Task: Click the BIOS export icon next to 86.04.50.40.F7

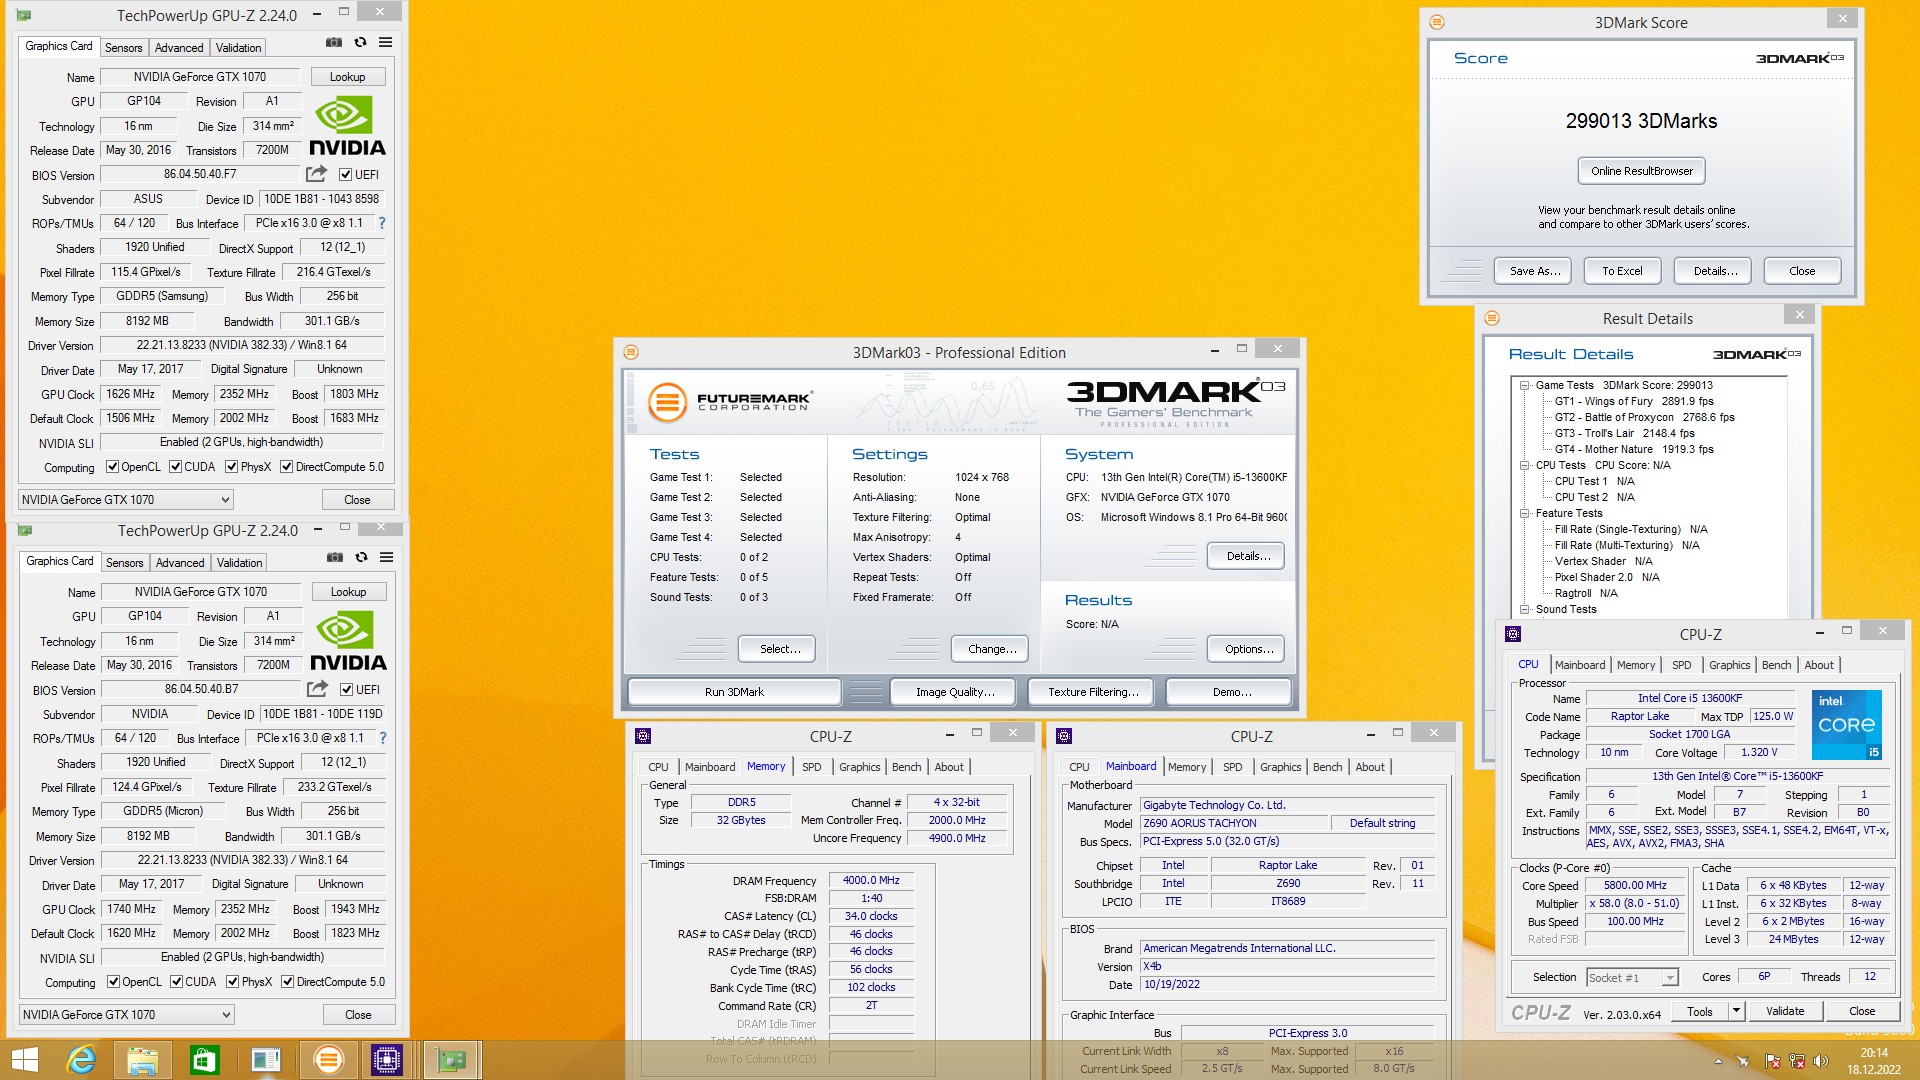Action: click(x=316, y=174)
